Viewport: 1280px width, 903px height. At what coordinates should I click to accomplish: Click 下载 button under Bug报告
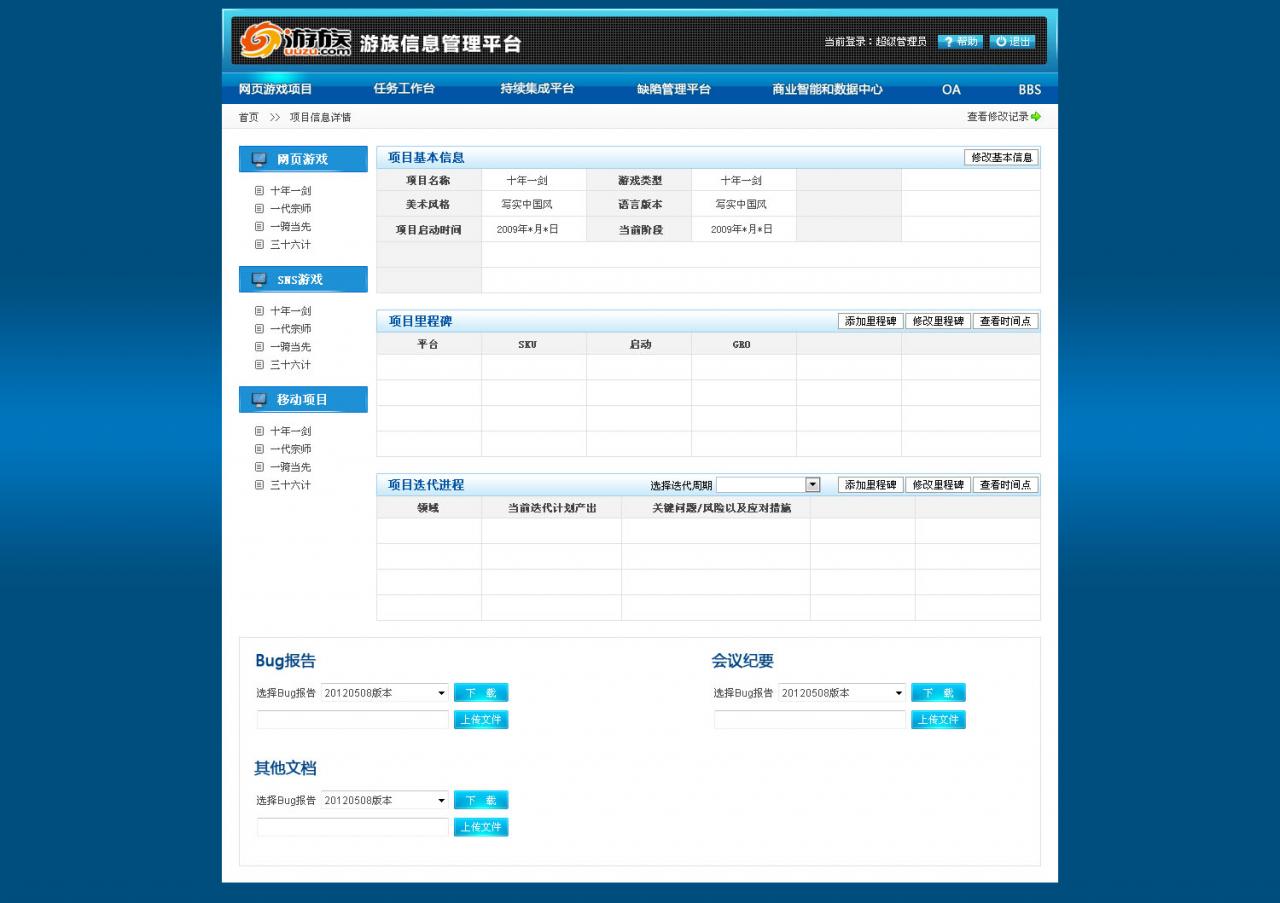481,692
